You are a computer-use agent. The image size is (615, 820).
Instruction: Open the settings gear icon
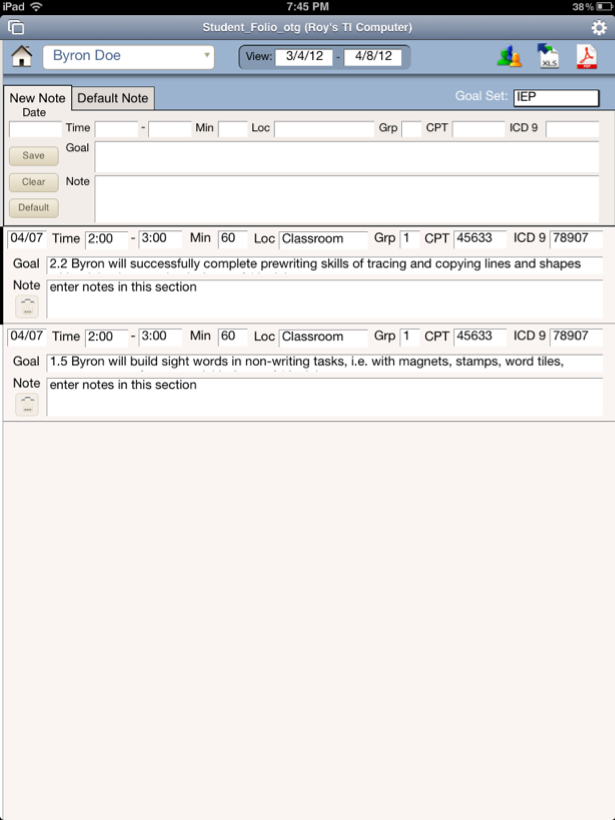[598, 27]
